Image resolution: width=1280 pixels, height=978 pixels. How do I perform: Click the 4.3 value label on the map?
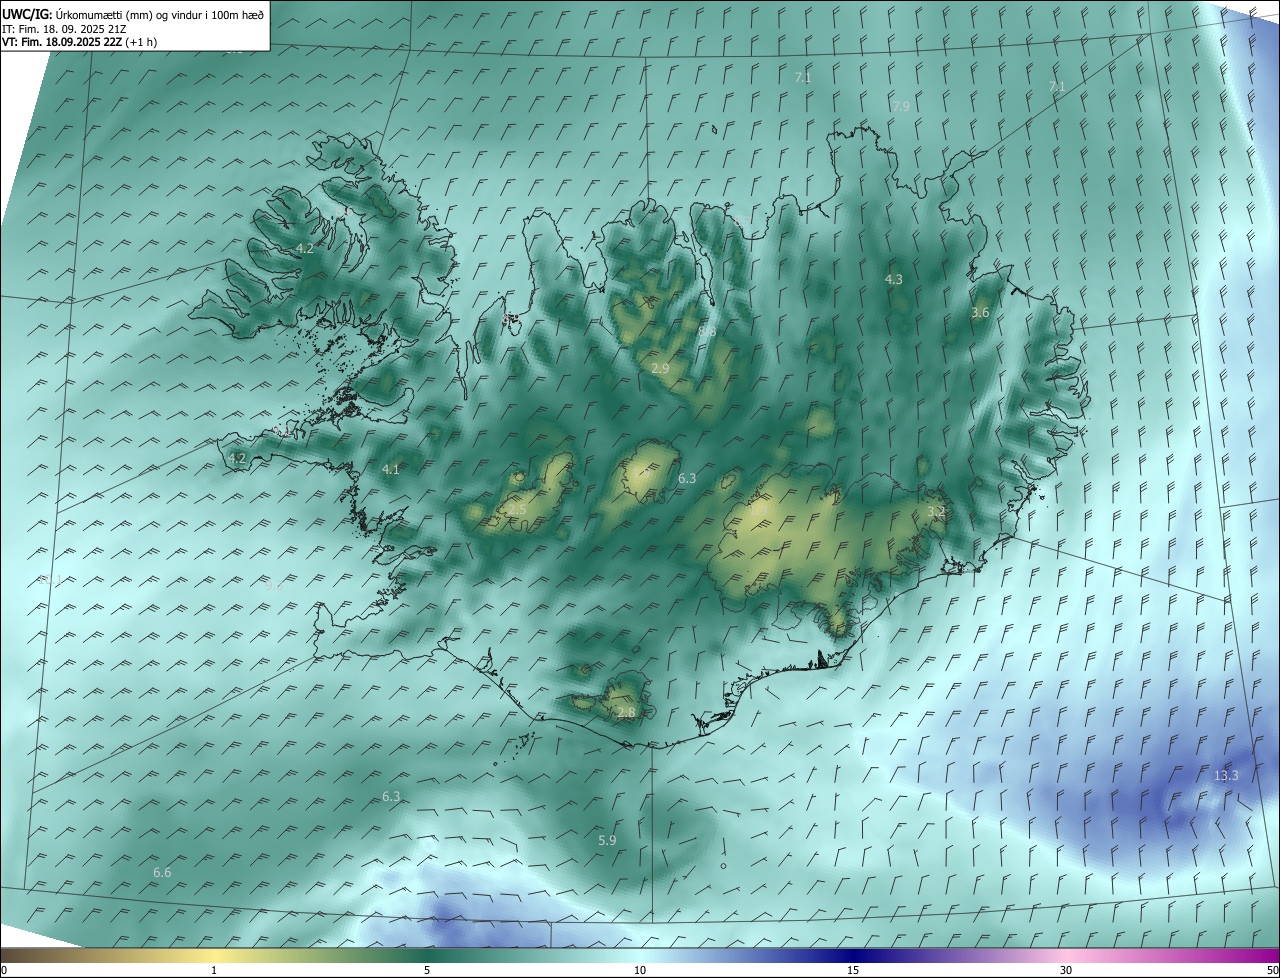coord(894,280)
